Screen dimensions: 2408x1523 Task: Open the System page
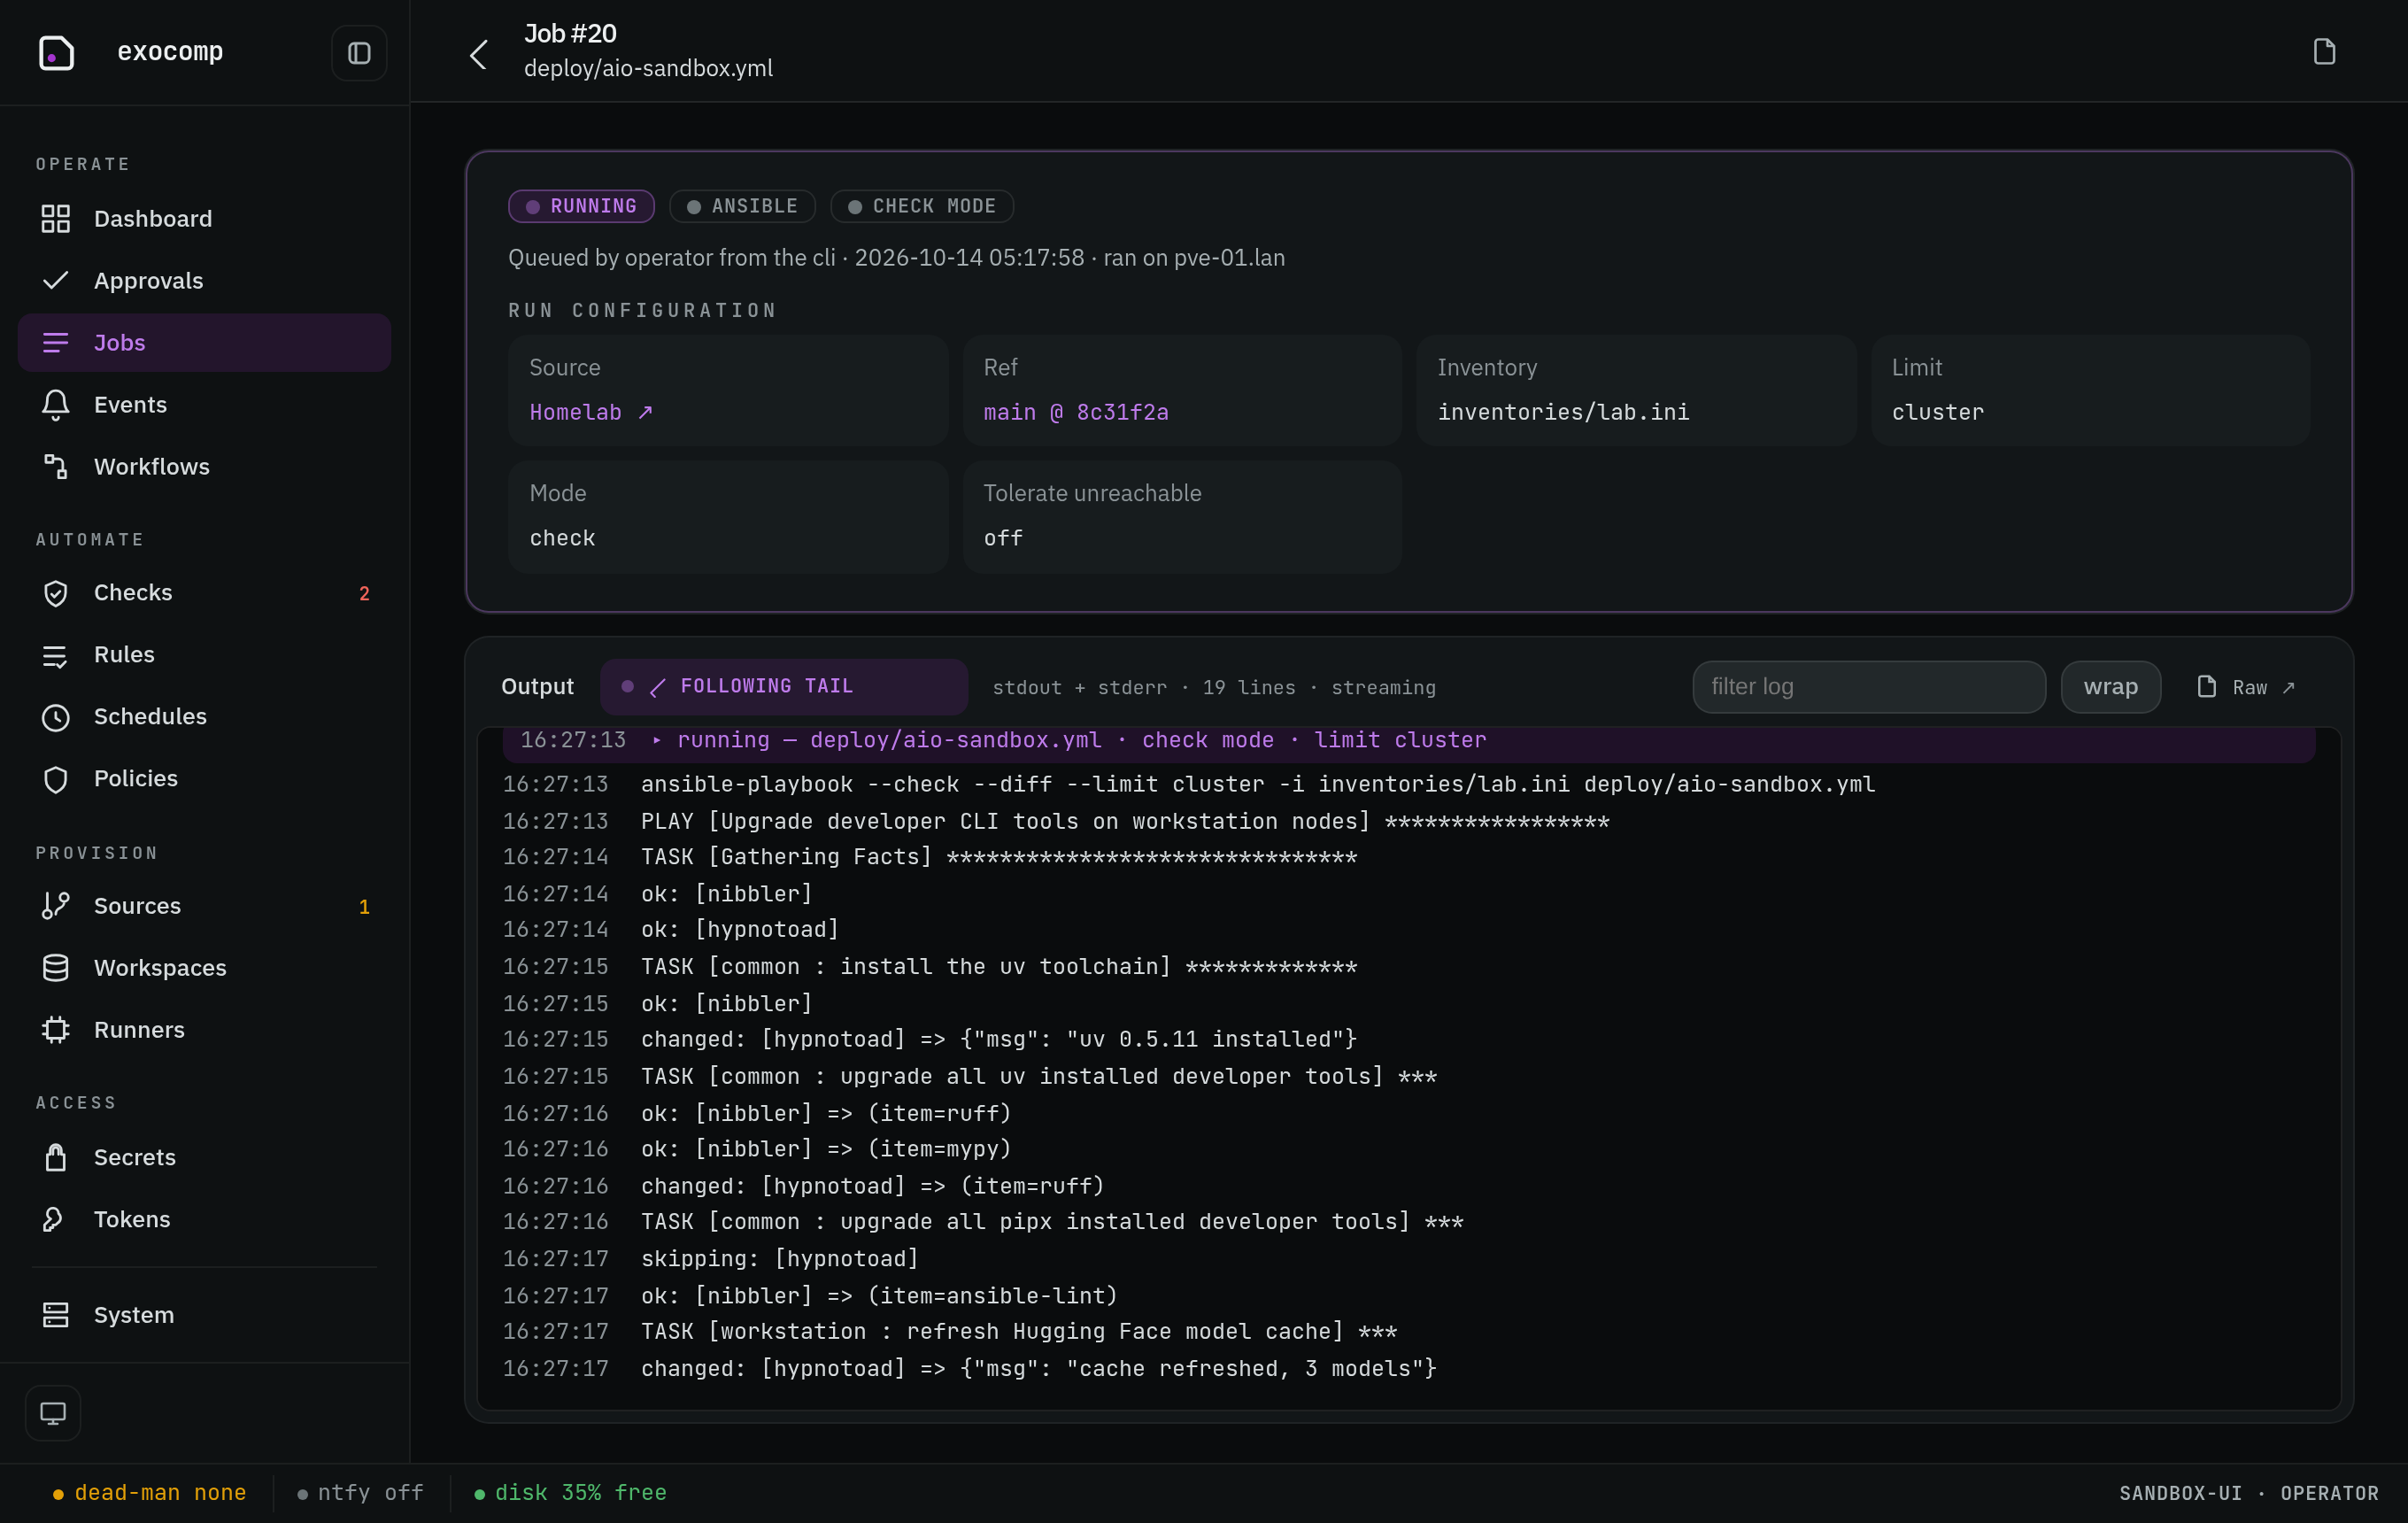pyautogui.click(x=204, y=1315)
